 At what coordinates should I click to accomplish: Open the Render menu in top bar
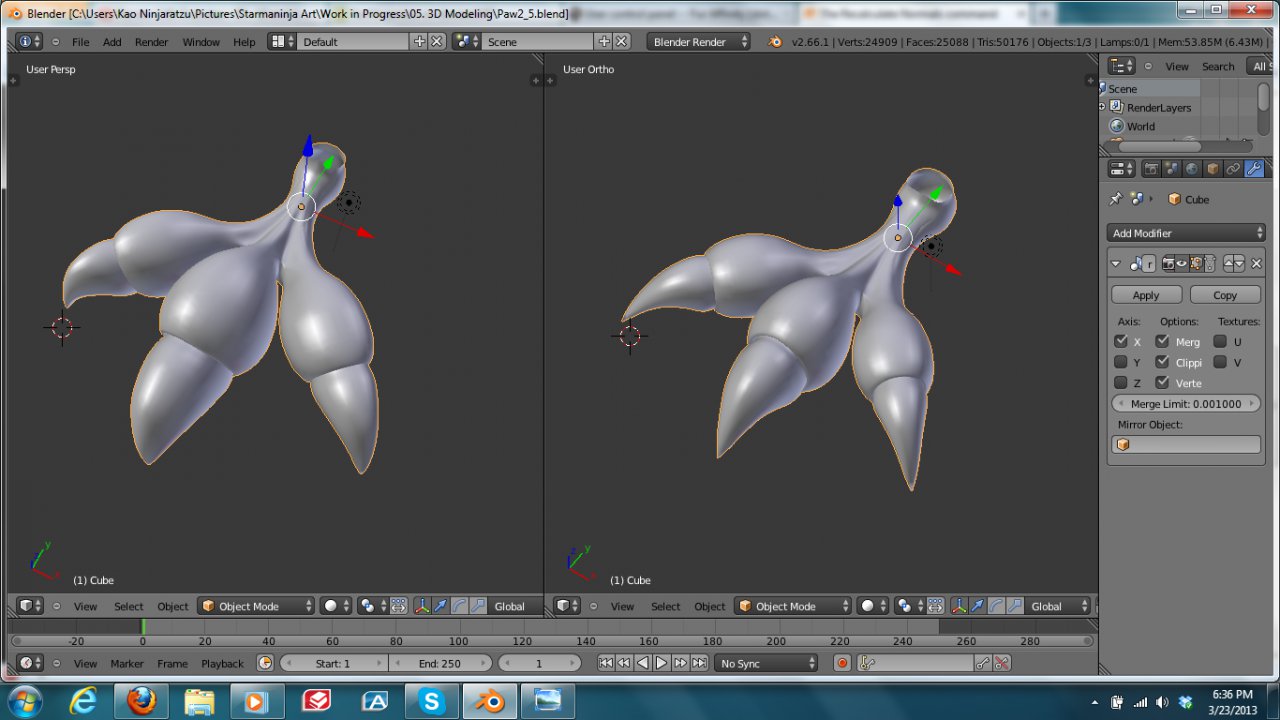click(151, 42)
